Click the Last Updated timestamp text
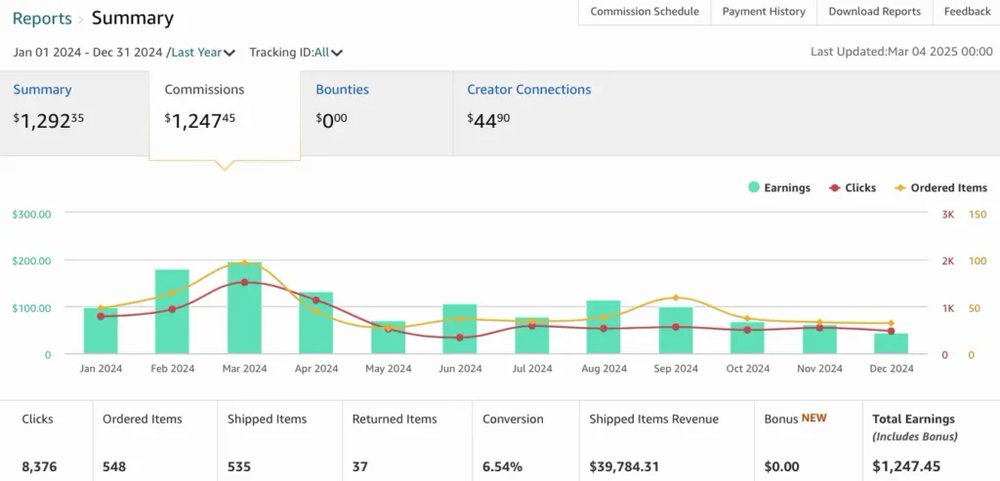The width and height of the screenshot is (1000, 481). (902, 52)
